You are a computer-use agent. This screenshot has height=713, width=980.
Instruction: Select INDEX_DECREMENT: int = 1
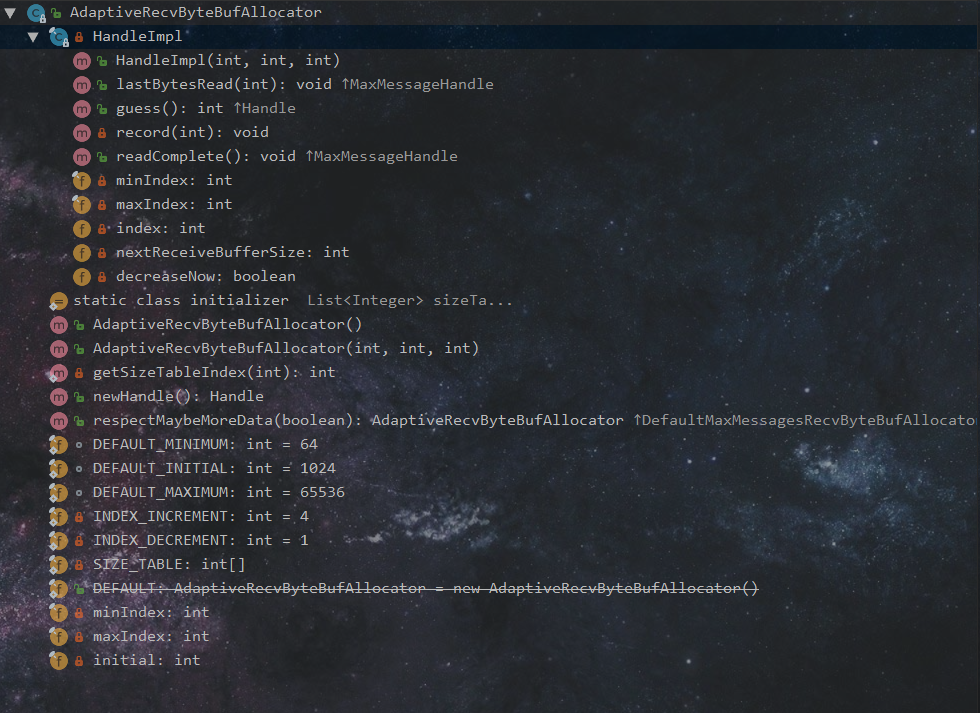pos(201,541)
